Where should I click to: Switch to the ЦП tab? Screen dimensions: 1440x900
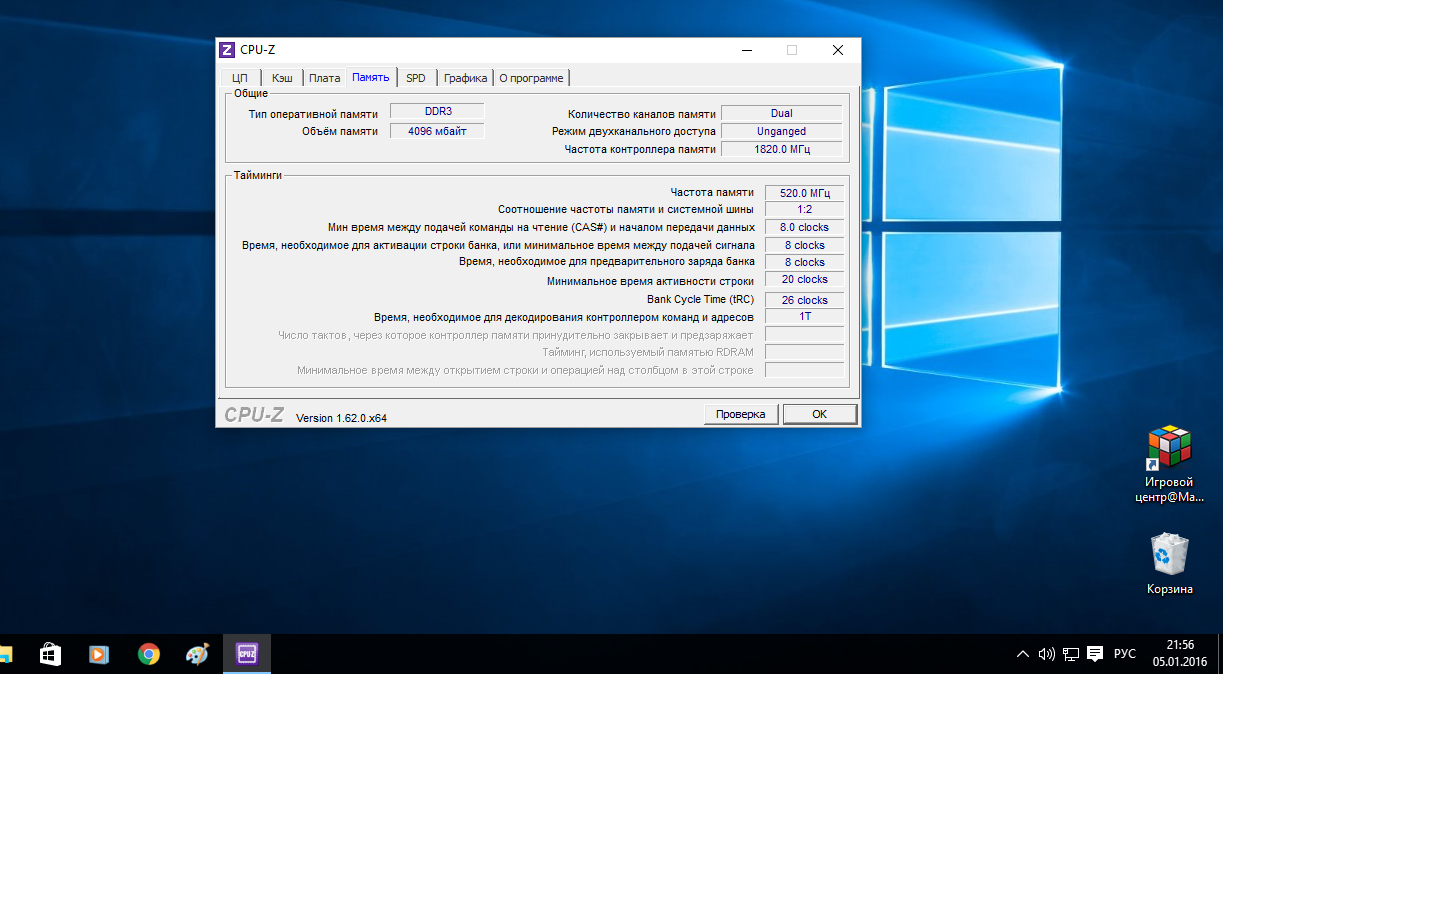240,78
